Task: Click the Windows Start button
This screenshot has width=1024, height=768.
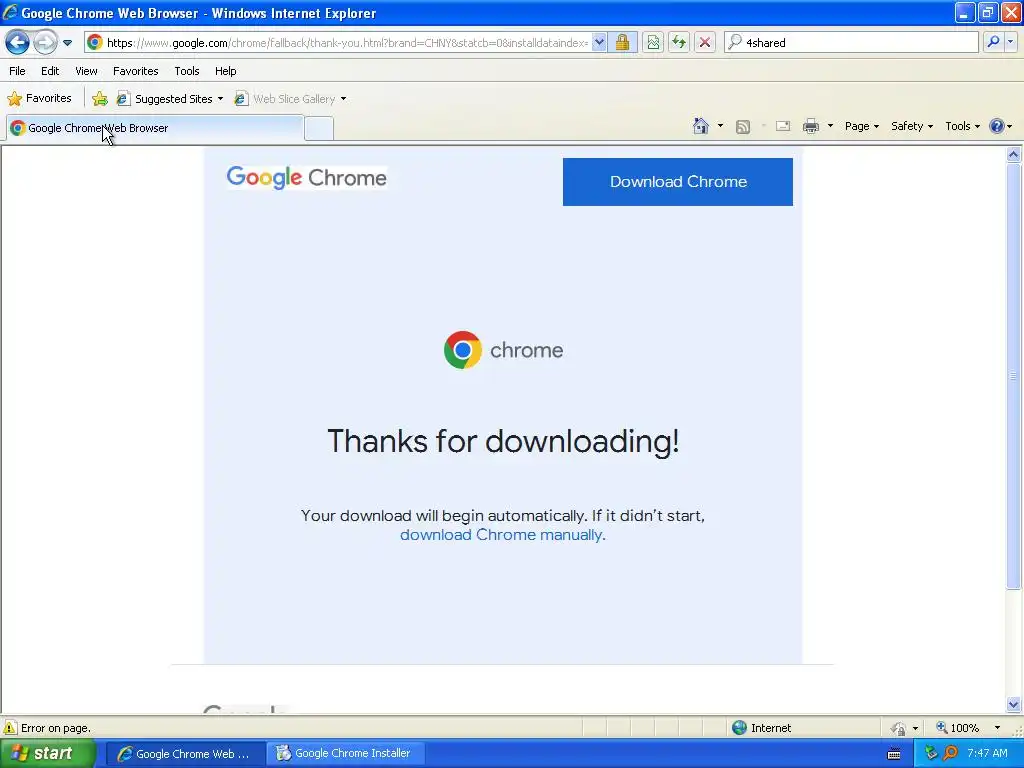Action: click(x=47, y=754)
